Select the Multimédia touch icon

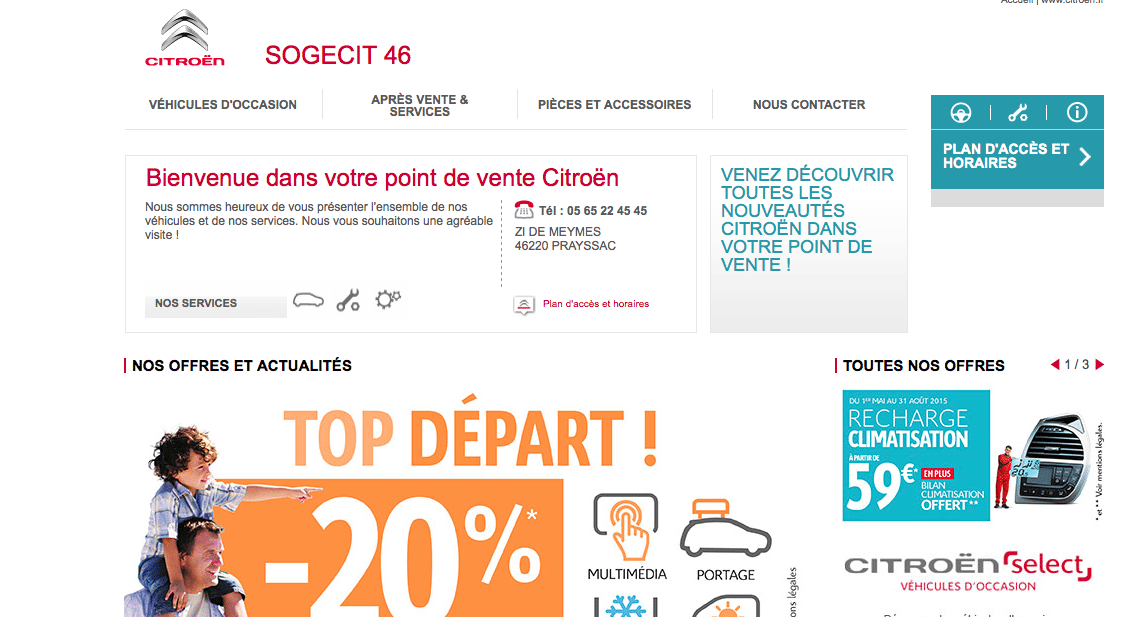coord(626,527)
